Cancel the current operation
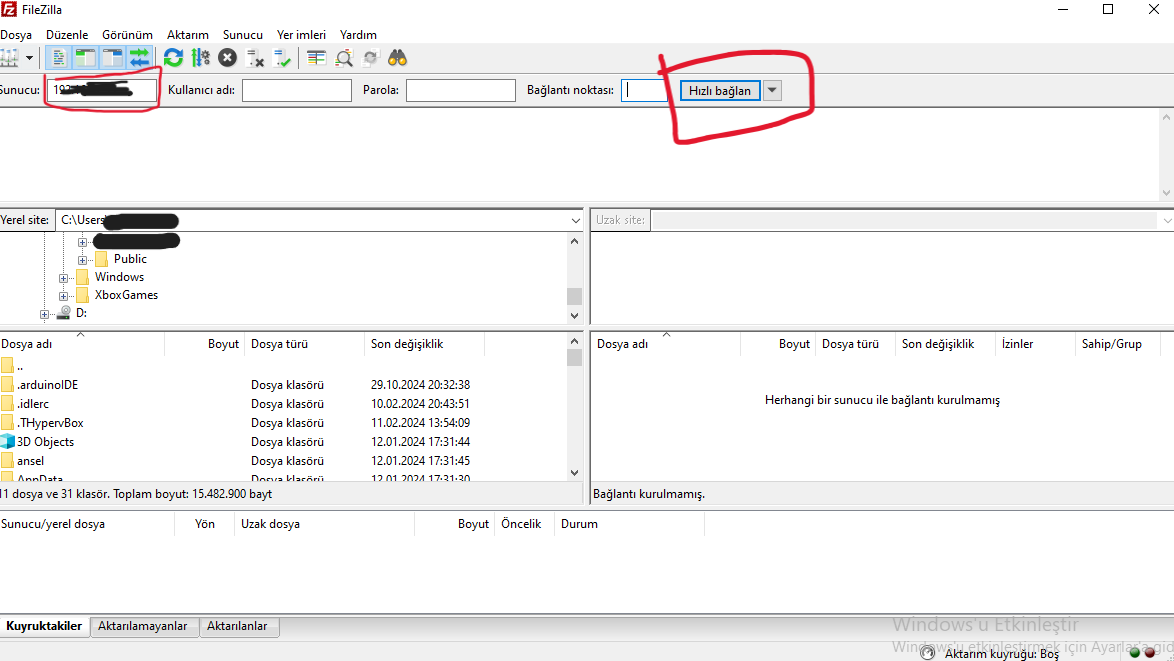This screenshot has width=1174, height=661. coord(228,58)
